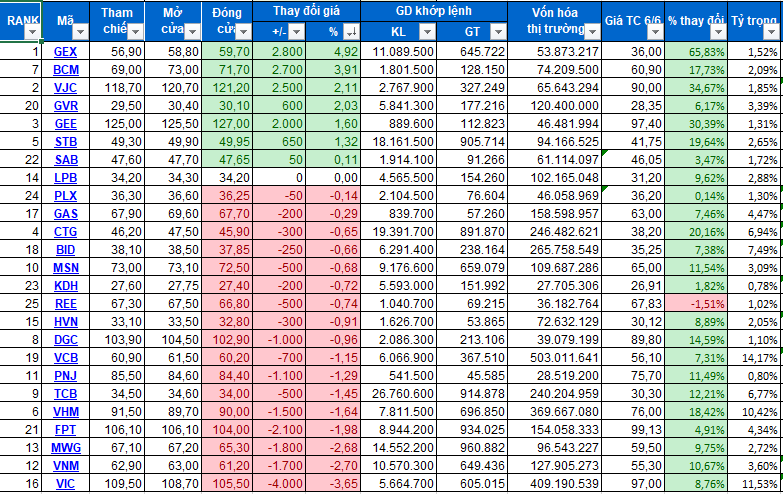Select CTG volume cell 19.391.700

point(398,232)
